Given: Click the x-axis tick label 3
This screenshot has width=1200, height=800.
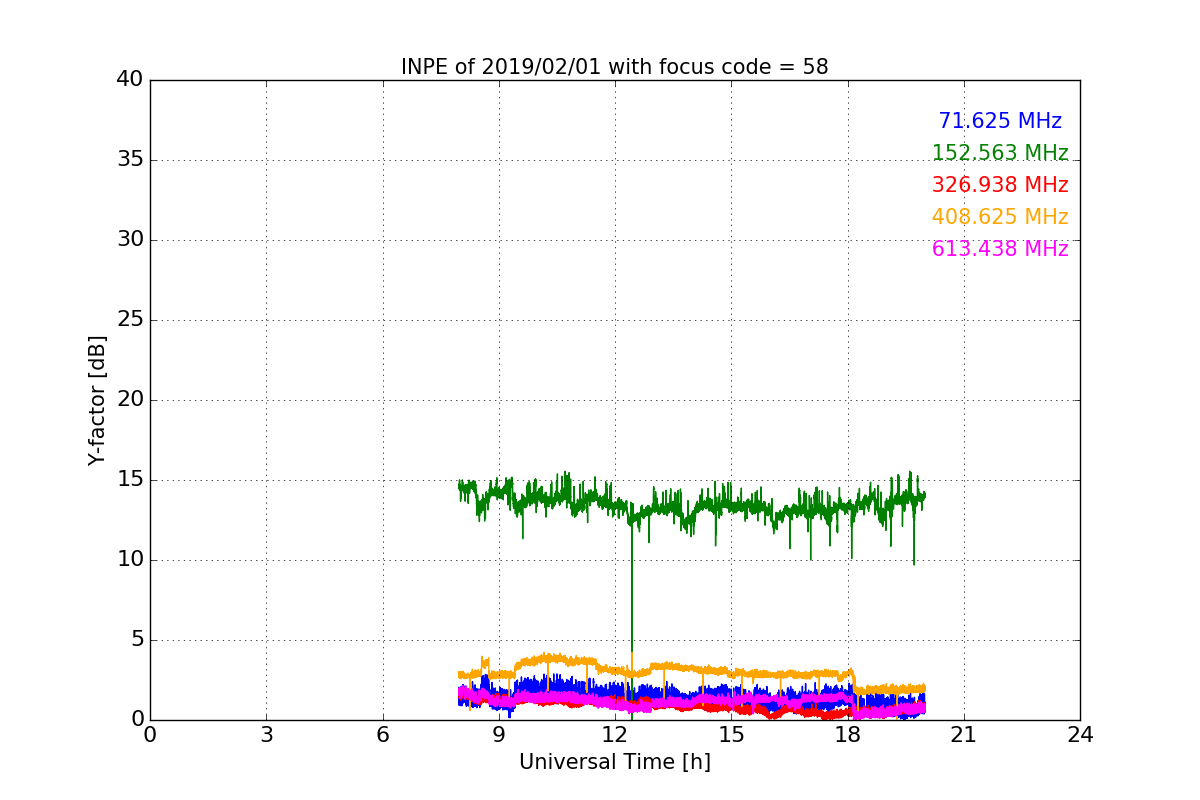Looking at the screenshot, I should pos(266,735).
